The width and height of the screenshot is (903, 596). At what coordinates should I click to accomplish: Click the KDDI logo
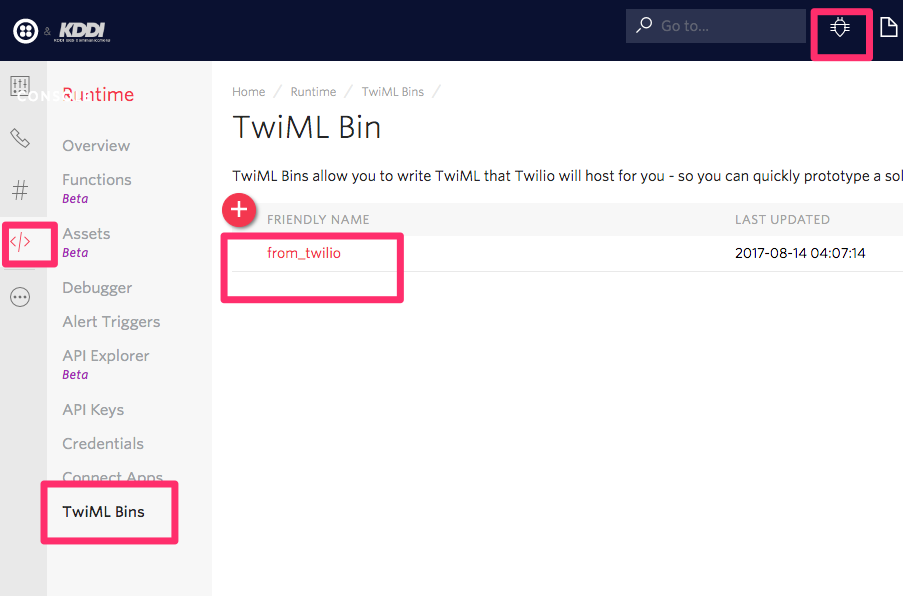[x=84, y=32]
